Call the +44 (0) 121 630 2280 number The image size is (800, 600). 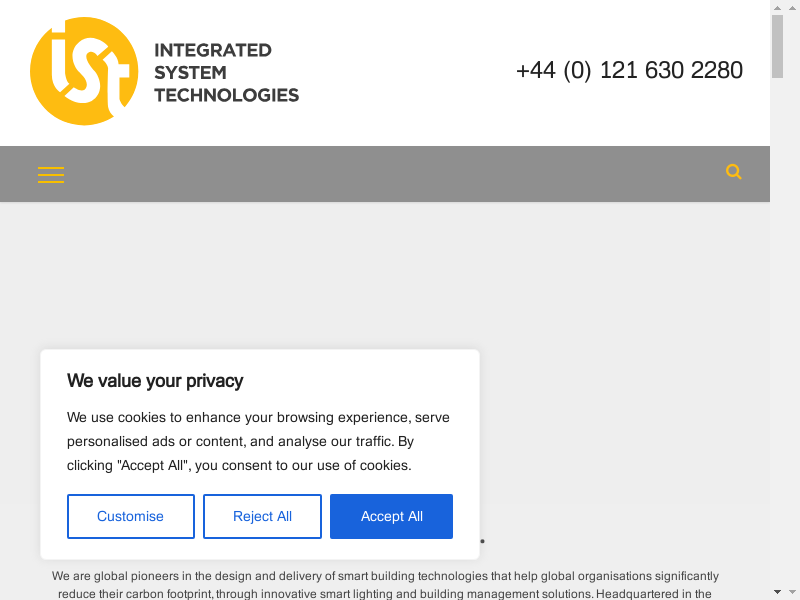click(x=629, y=70)
